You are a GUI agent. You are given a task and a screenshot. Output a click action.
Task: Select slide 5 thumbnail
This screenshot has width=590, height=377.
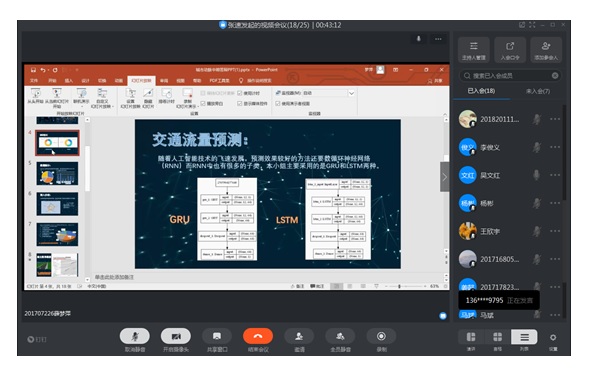[x=57, y=173]
